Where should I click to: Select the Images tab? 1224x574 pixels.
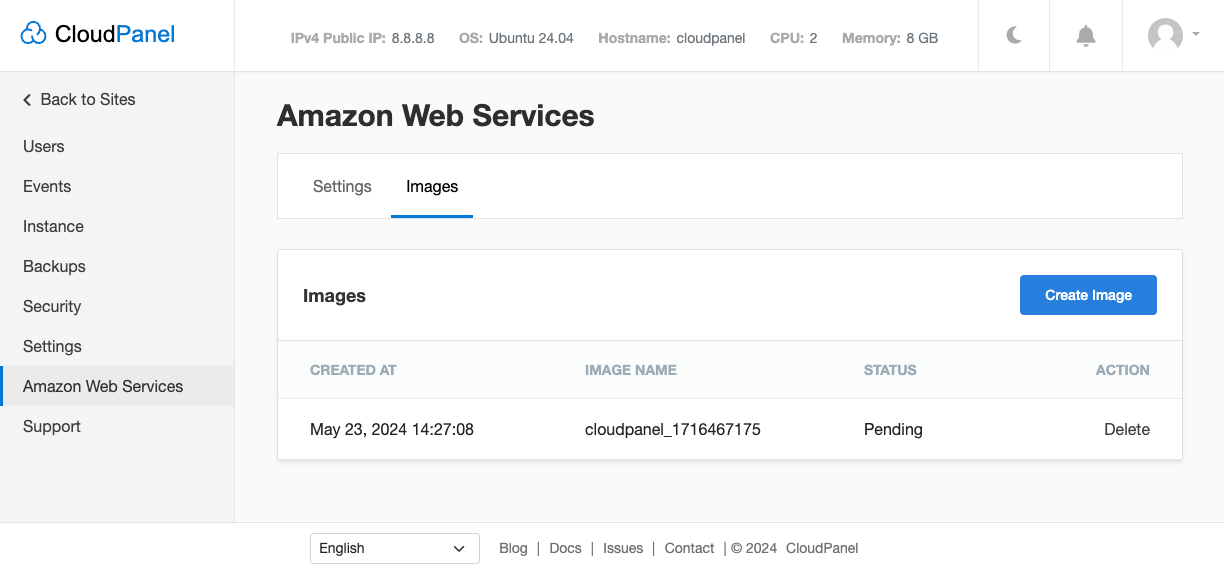tap(432, 187)
